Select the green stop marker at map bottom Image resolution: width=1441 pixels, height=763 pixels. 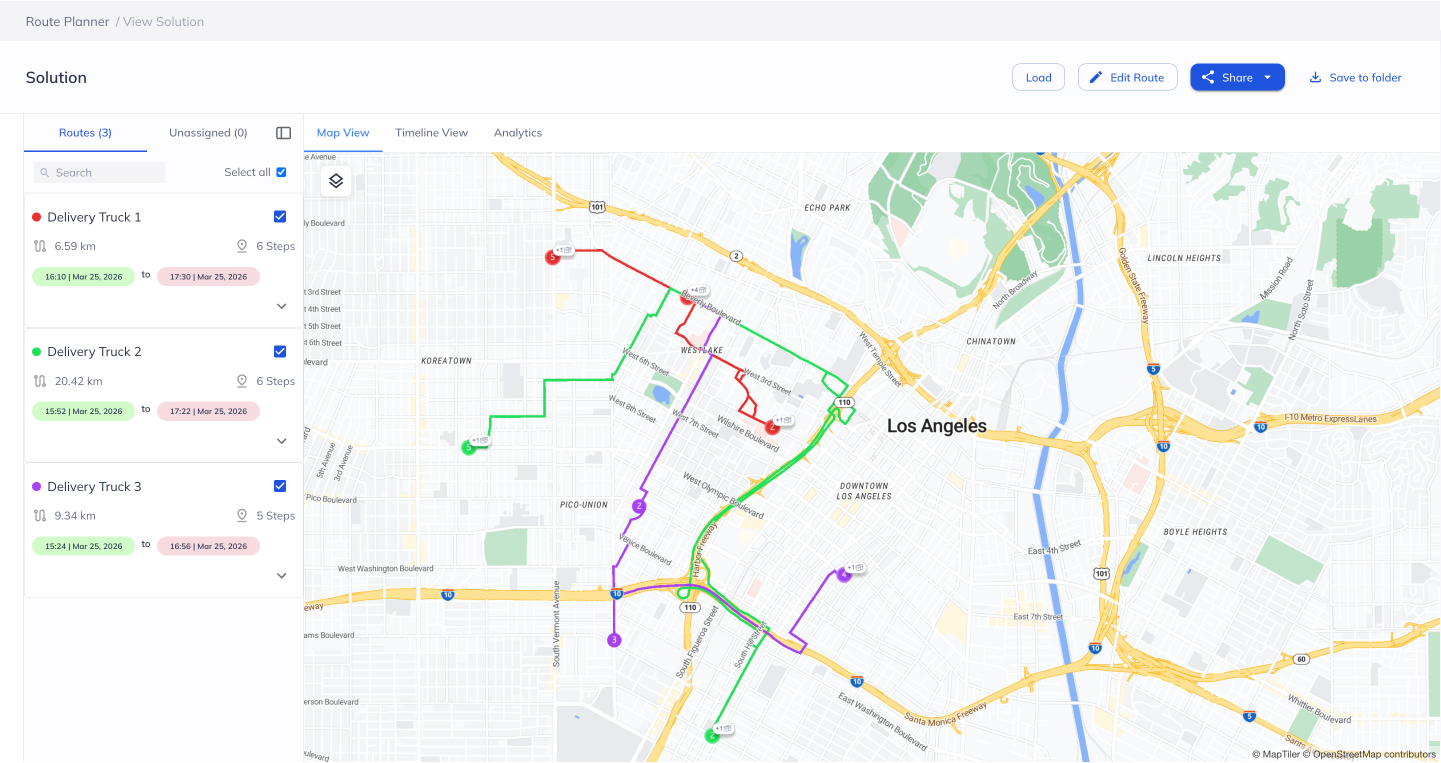[x=712, y=736]
